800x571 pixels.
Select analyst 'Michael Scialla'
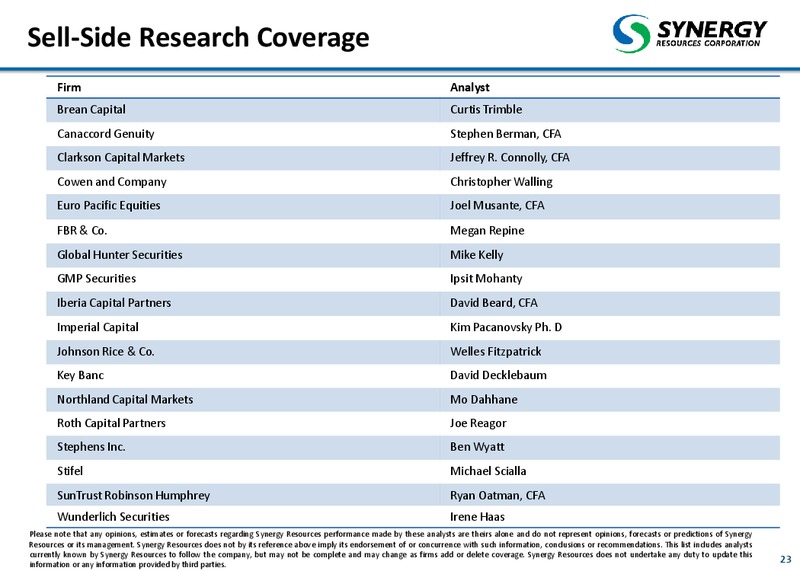click(x=488, y=471)
